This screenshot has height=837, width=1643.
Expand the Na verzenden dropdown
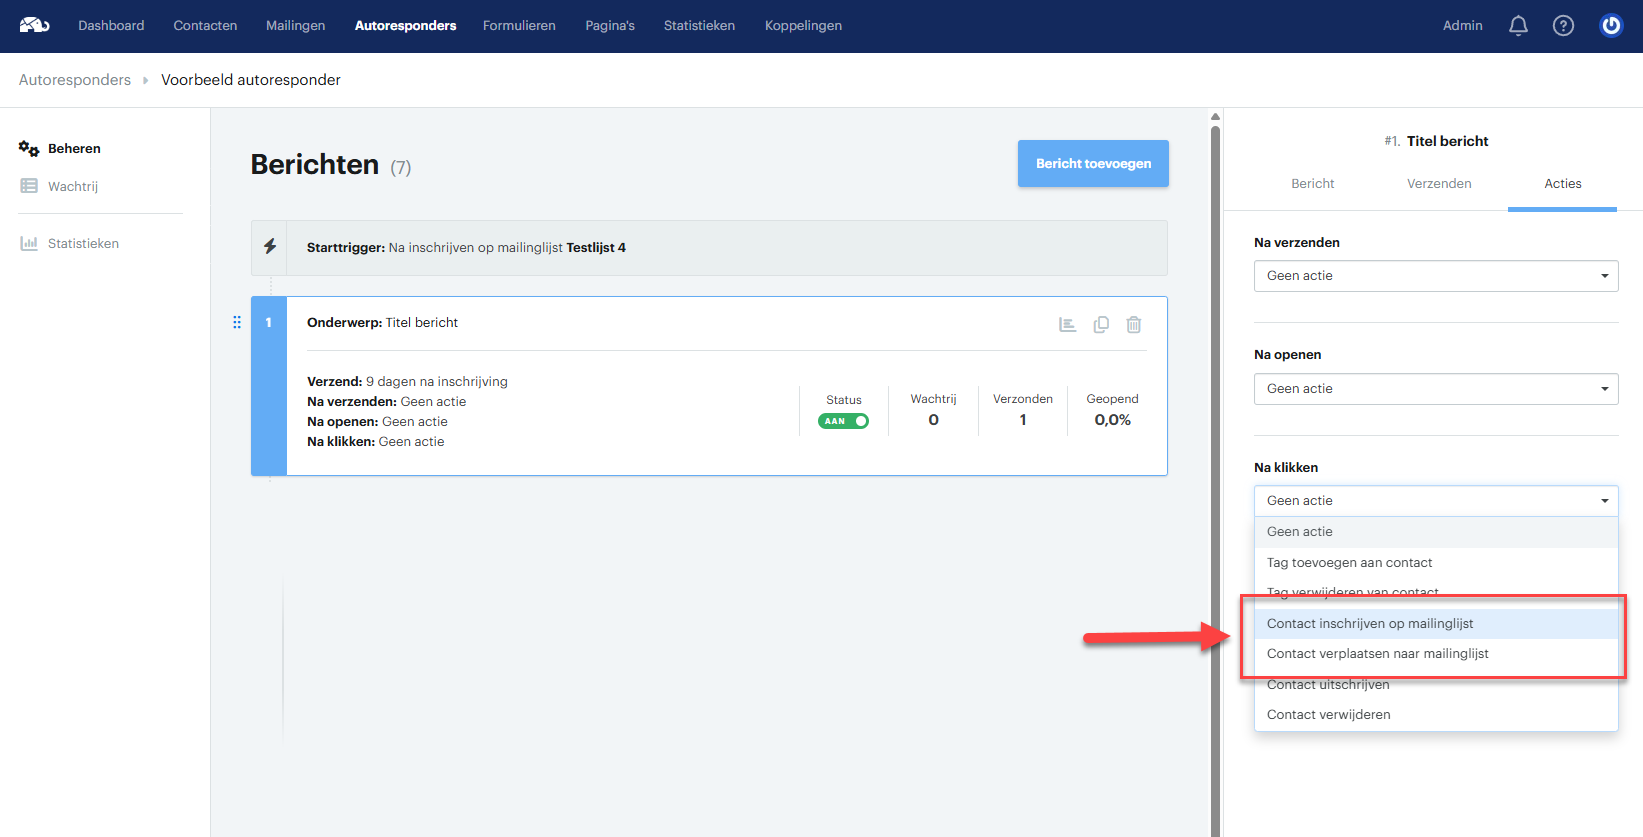tap(1436, 276)
